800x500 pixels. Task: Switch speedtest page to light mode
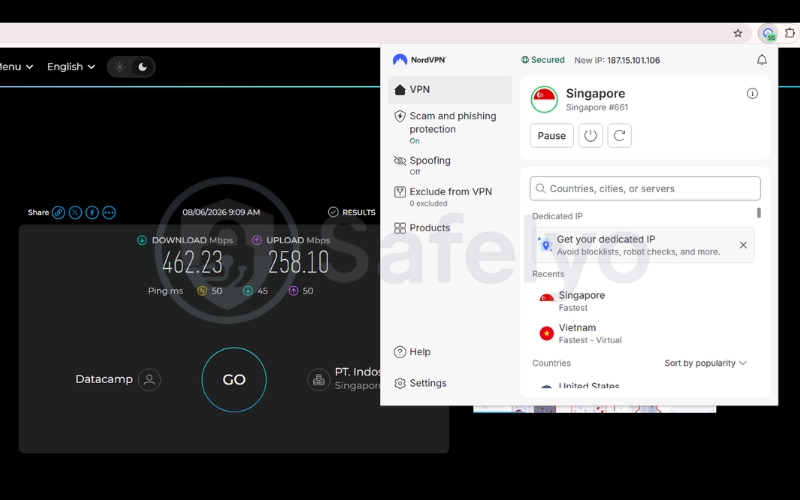[x=119, y=67]
